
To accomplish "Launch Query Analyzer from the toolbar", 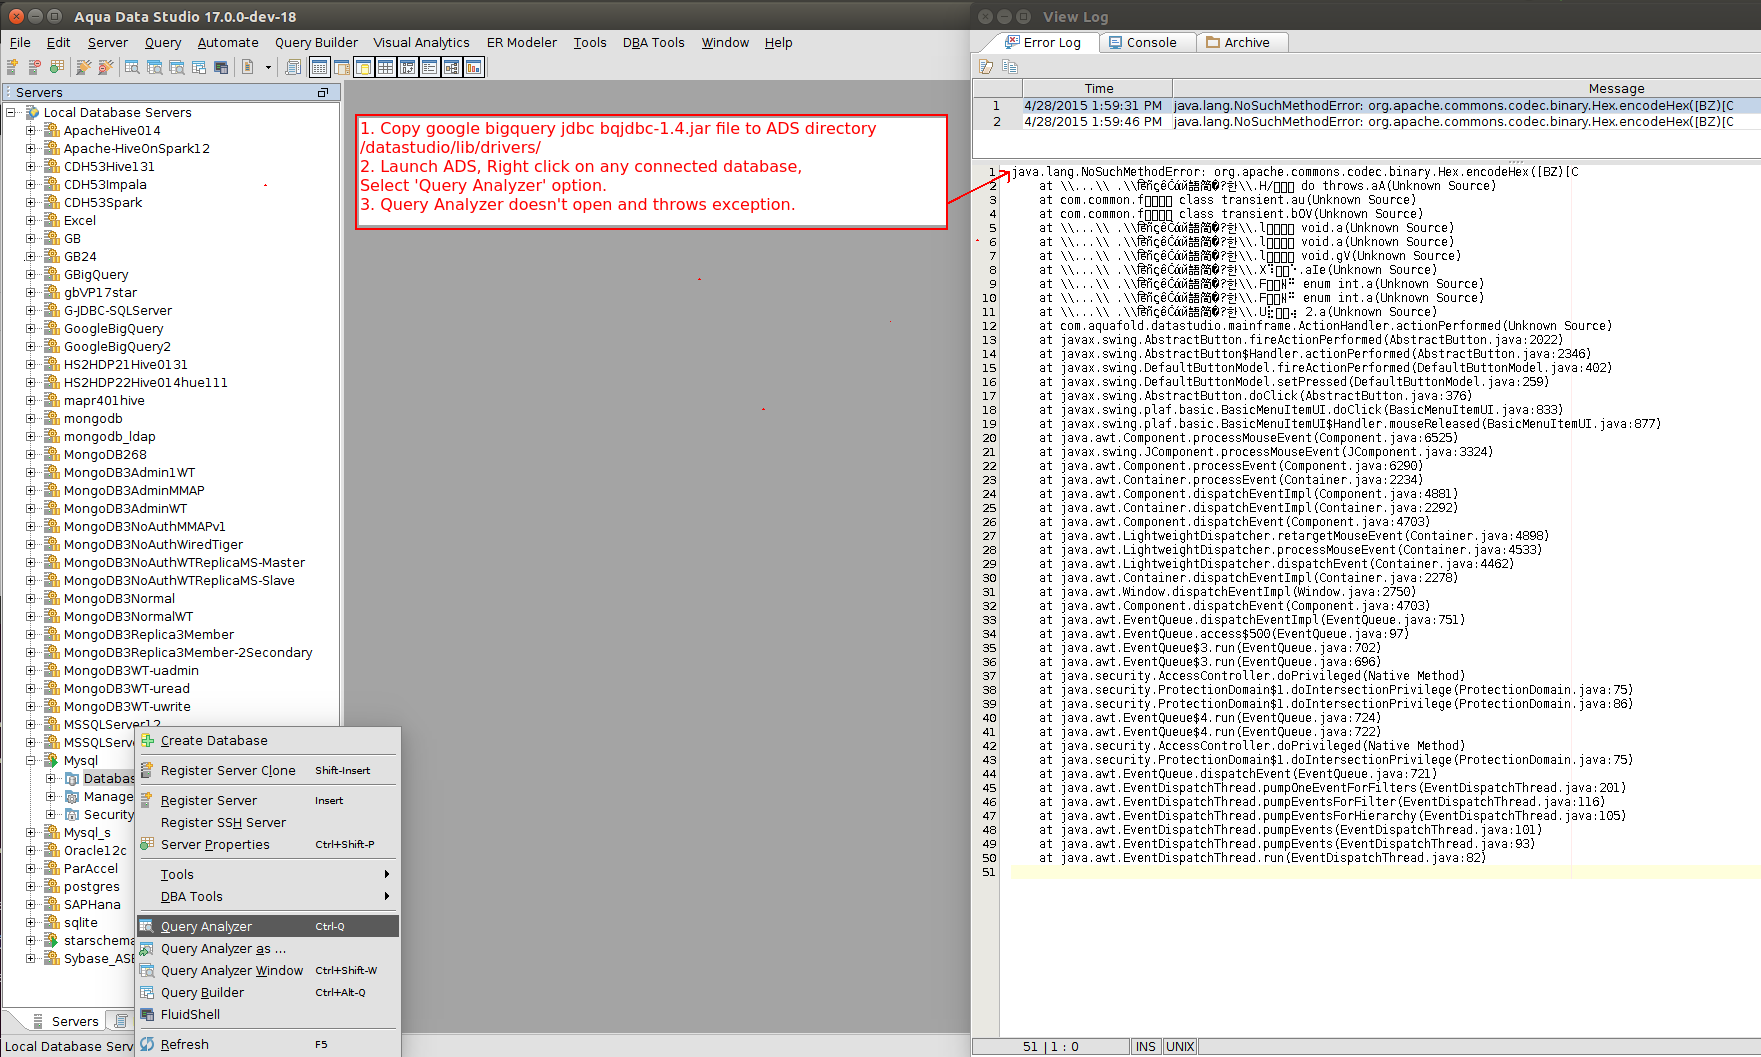I will click(x=132, y=67).
